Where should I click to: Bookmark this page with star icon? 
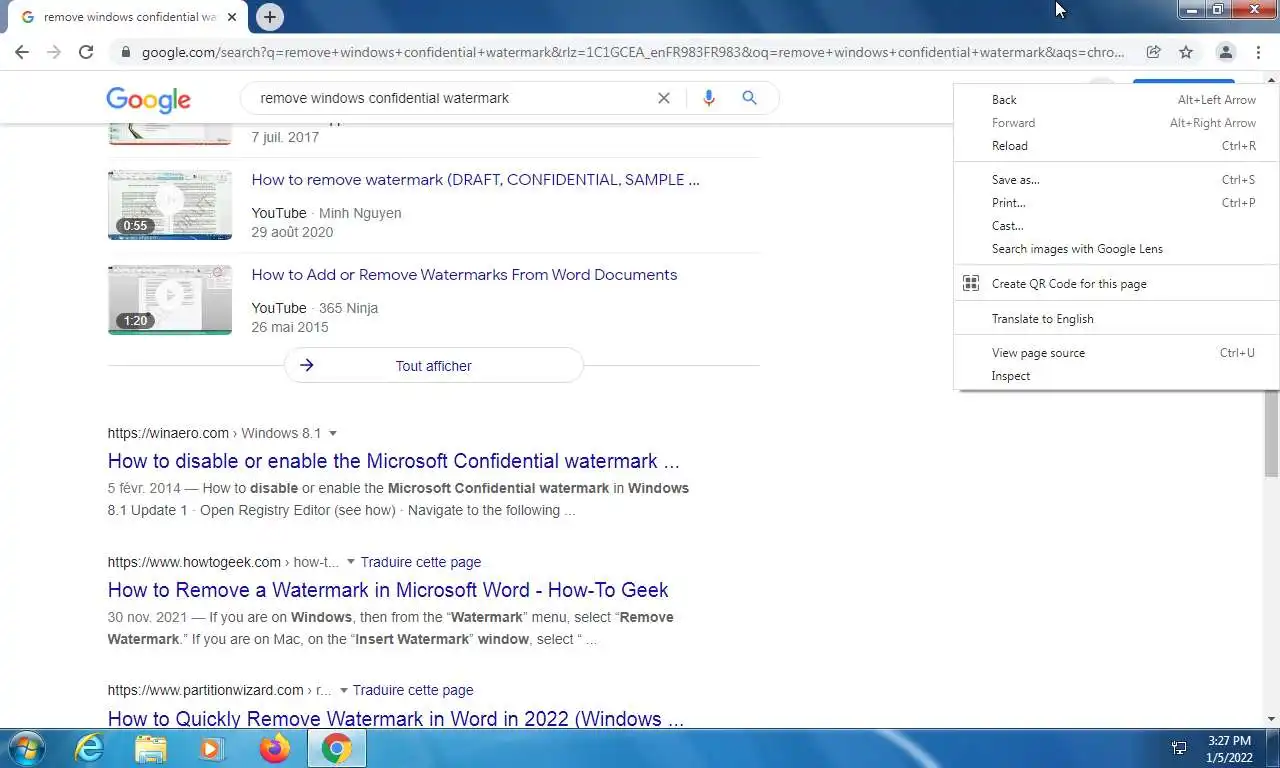(x=1186, y=52)
